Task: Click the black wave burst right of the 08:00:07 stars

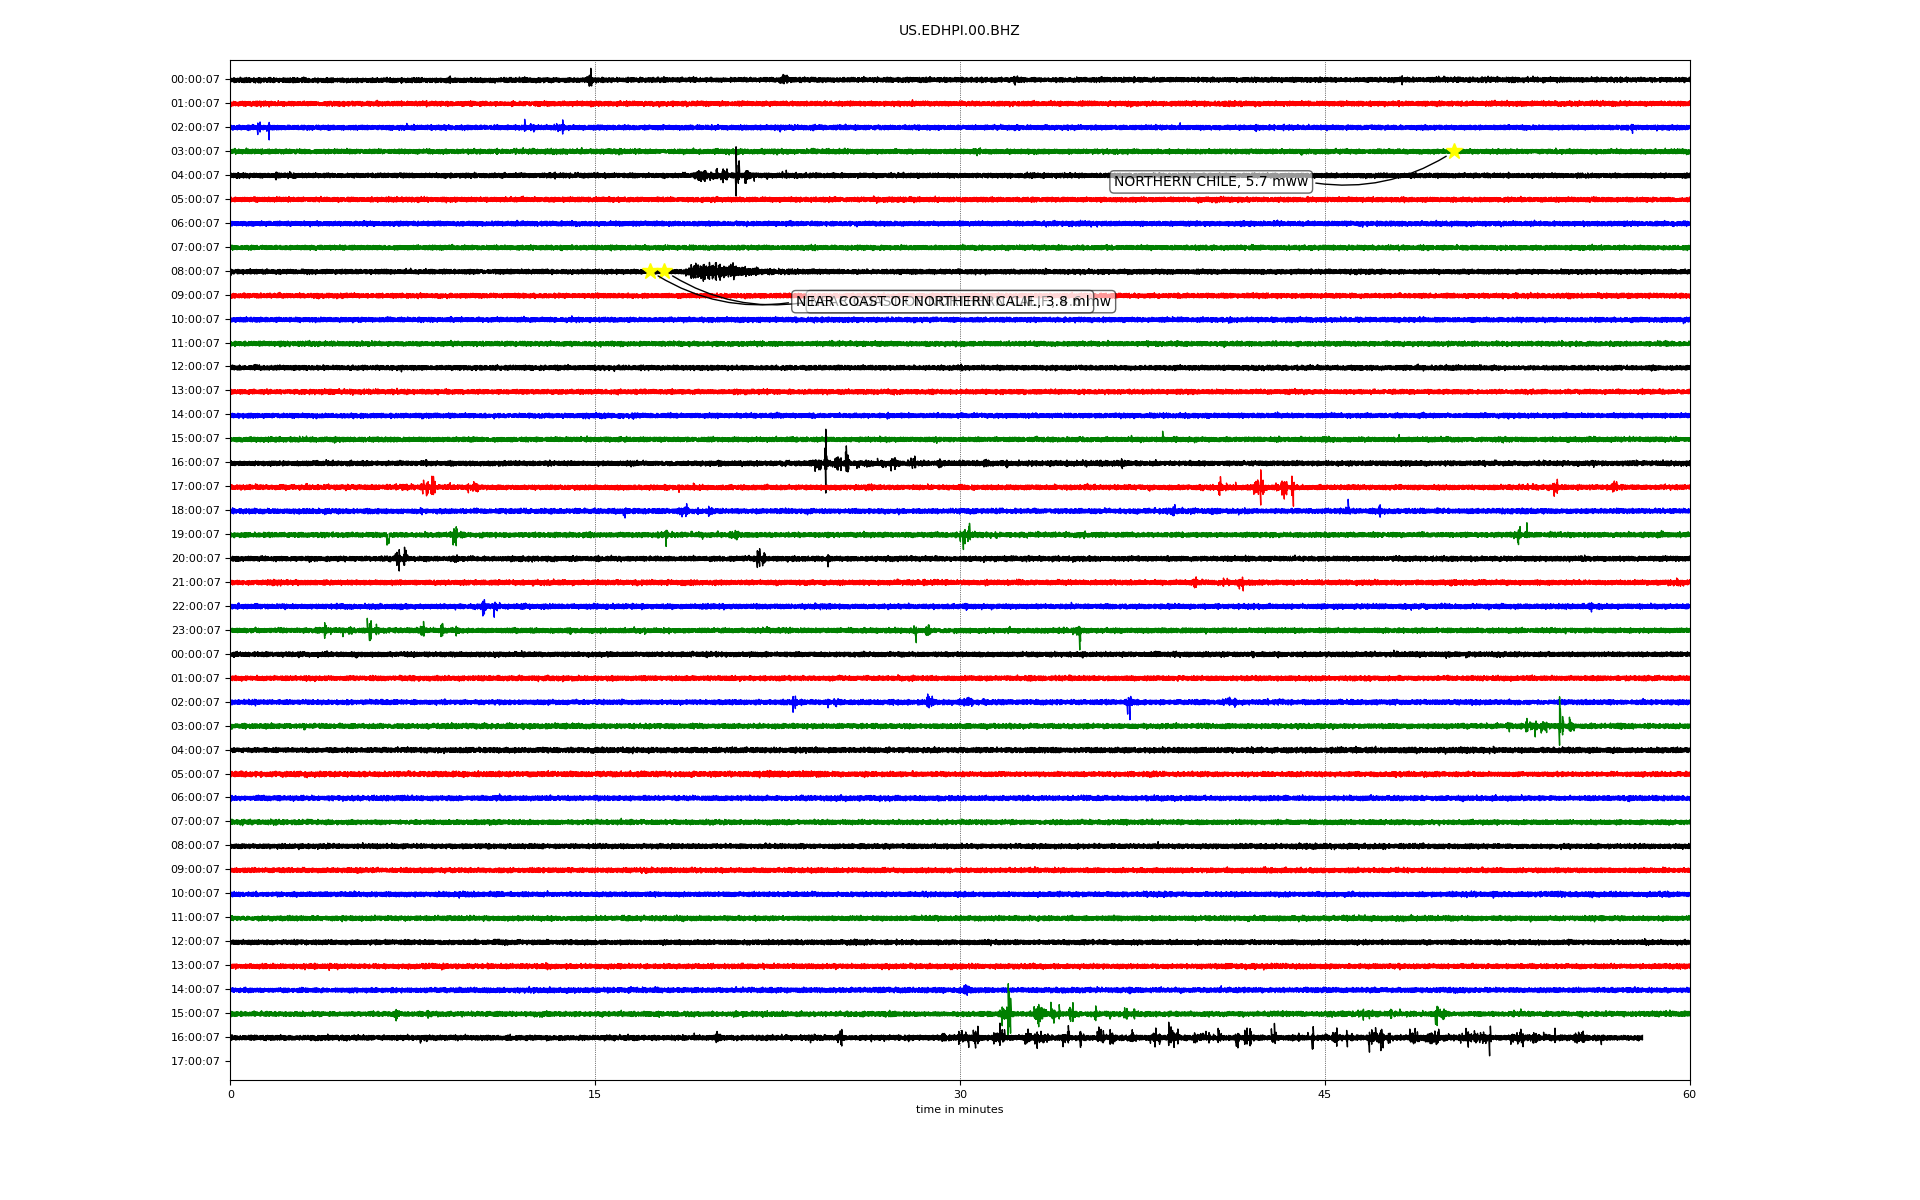Action: click(x=720, y=271)
